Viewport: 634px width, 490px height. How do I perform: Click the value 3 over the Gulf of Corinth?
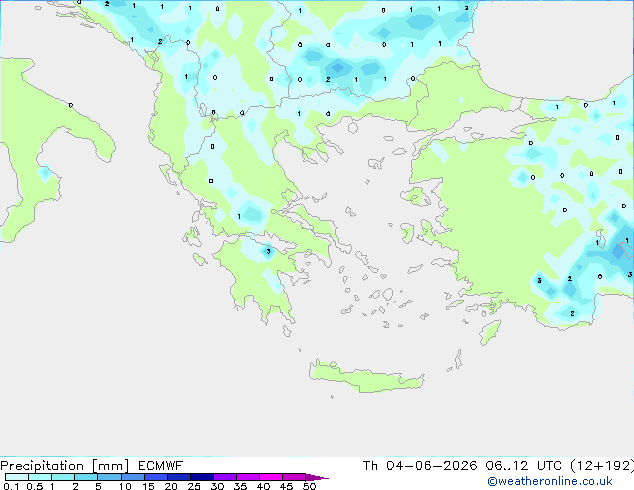coord(268,251)
